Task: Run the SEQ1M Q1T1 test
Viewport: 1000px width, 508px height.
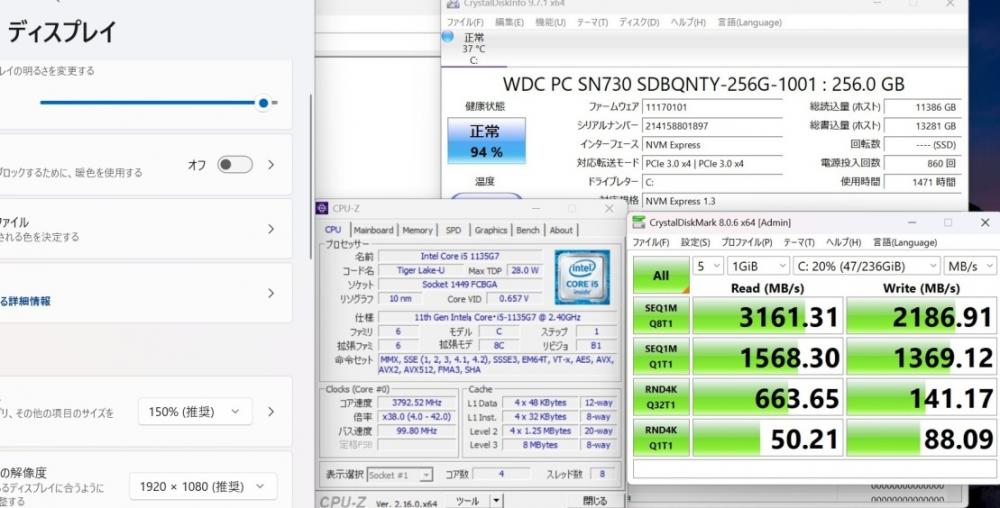Action: pyautogui.click(x=661, y=356)
